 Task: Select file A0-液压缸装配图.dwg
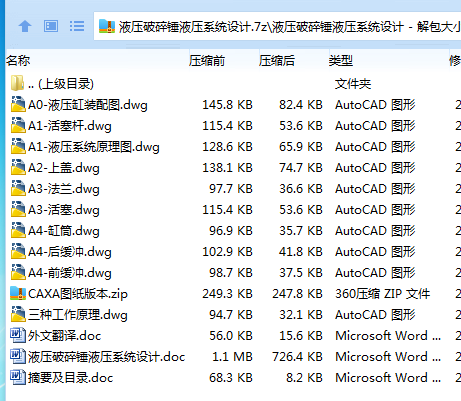coord(88,105)
